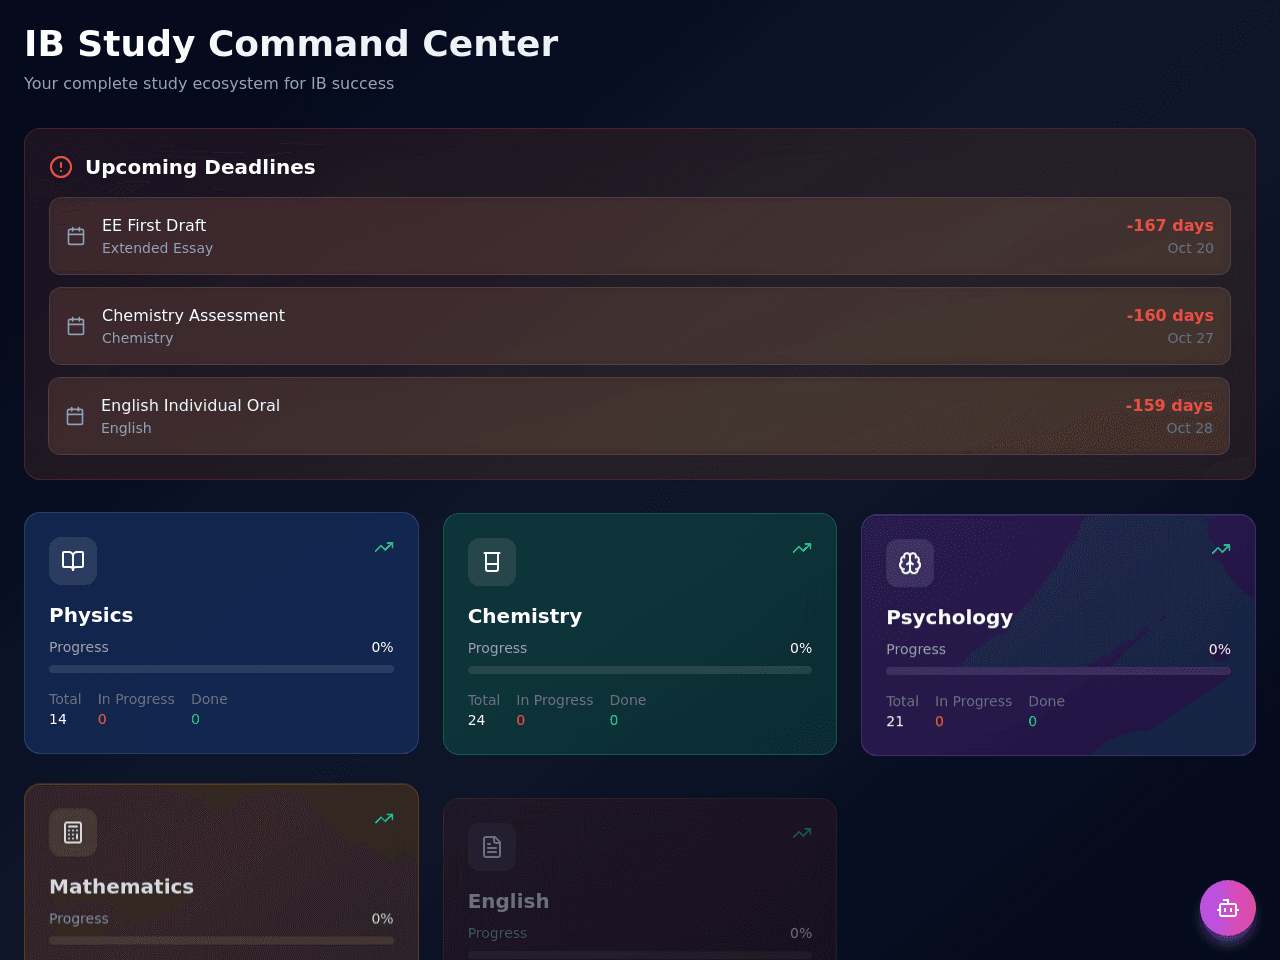
Task: Click the -160 days countdown
Action: 1170,315
